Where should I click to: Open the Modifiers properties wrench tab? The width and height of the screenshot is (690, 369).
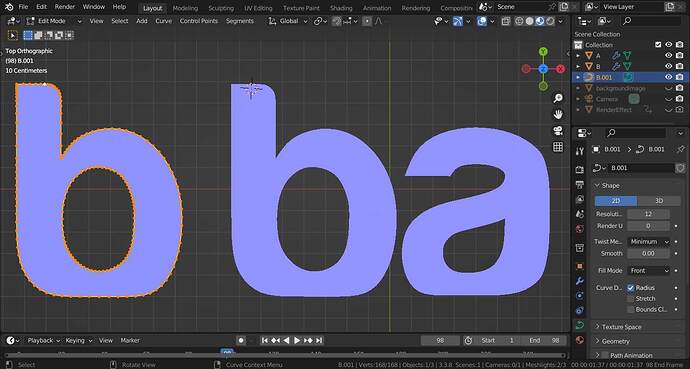580,281
